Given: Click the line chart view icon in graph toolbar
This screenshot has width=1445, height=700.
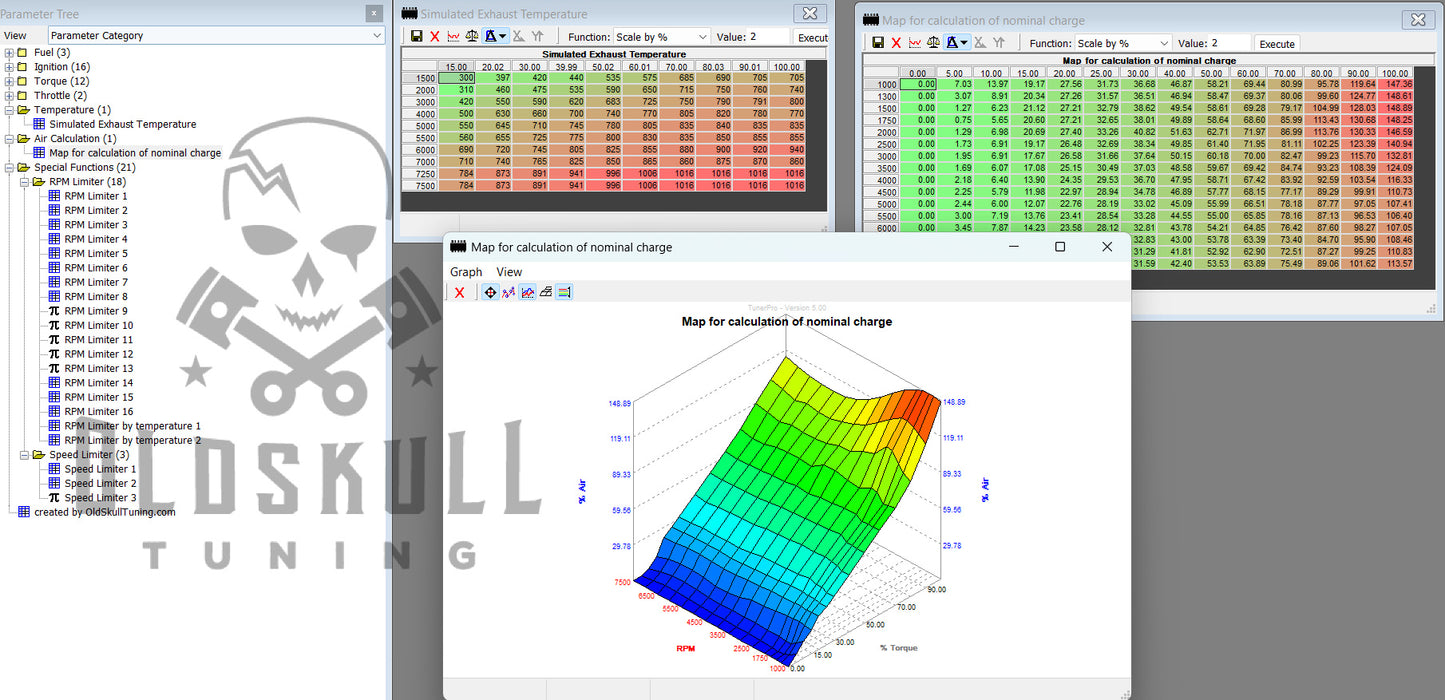Looking at the screenshot, I should tap(528, 292).
